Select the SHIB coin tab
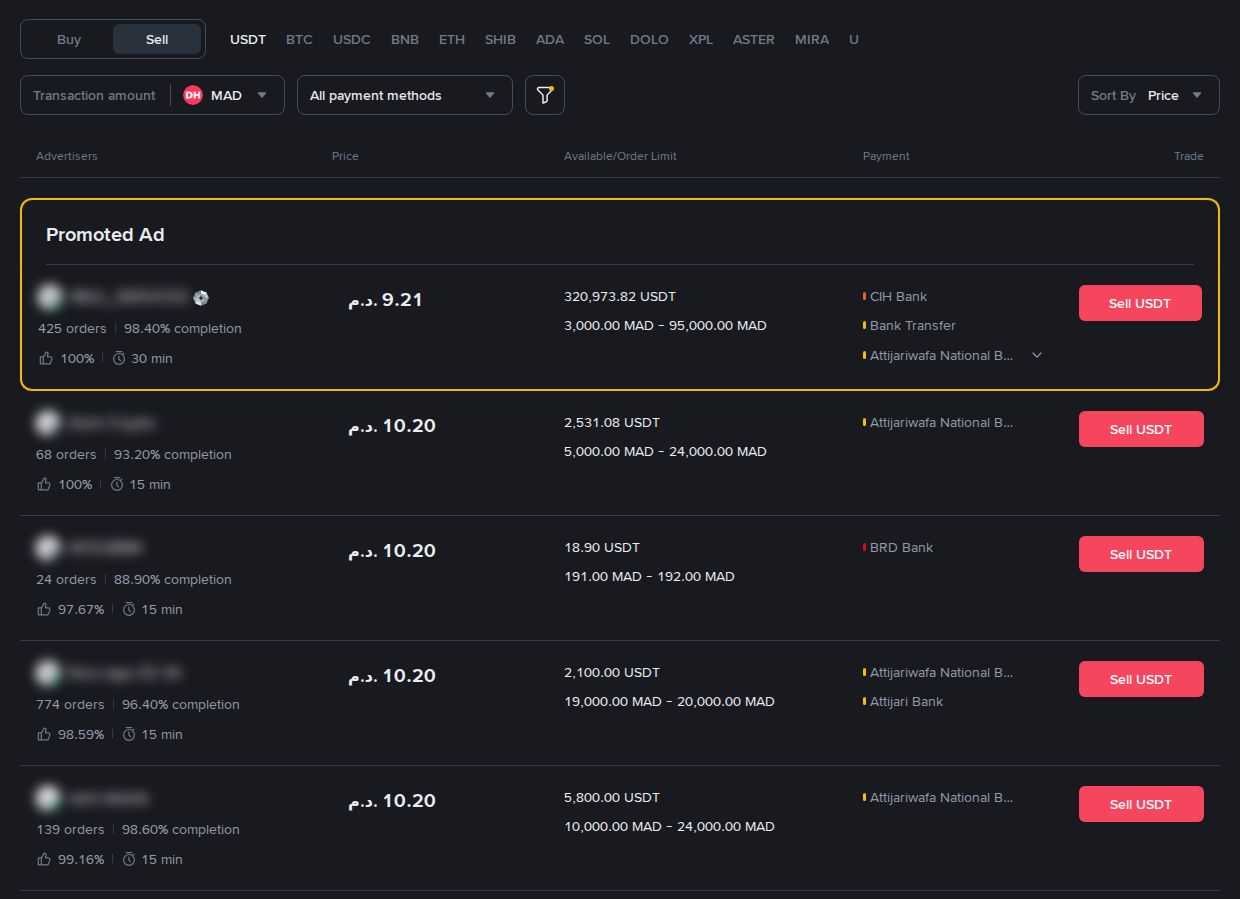 tap(500, 40)
